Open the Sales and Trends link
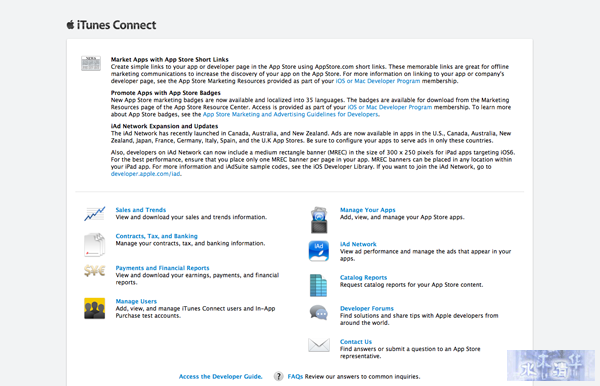This screenshot has width=600, height=386. click(141, 210)
